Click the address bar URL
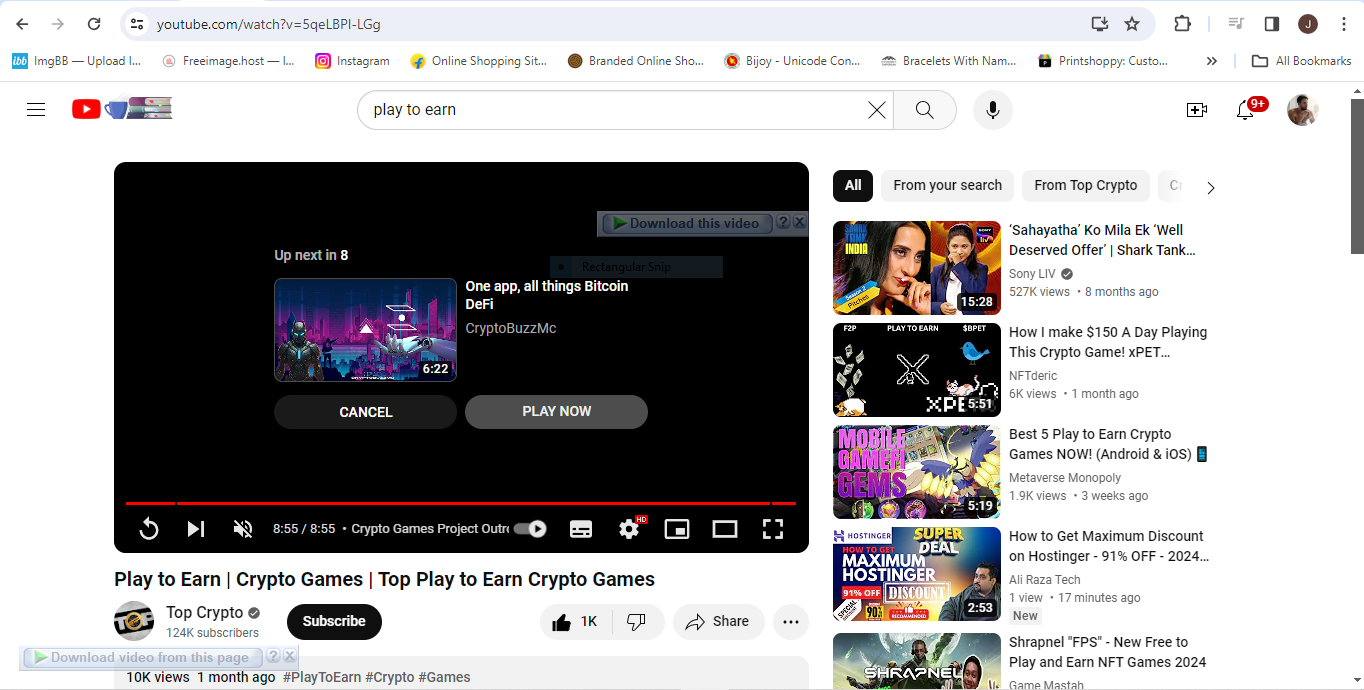 pos(269,24)
